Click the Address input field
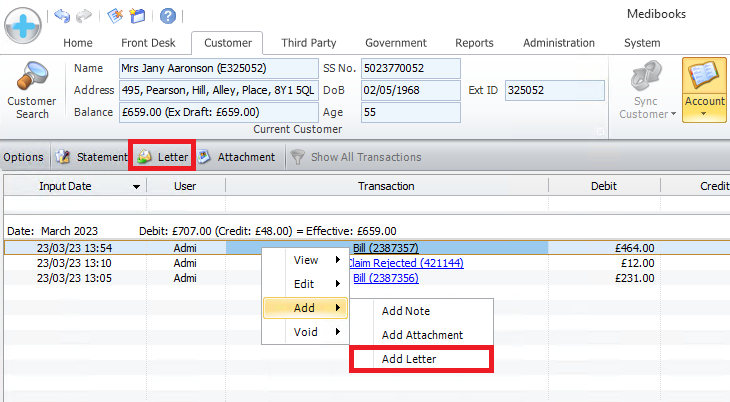The height and width of the screenshot is (402, 730). 217,90
